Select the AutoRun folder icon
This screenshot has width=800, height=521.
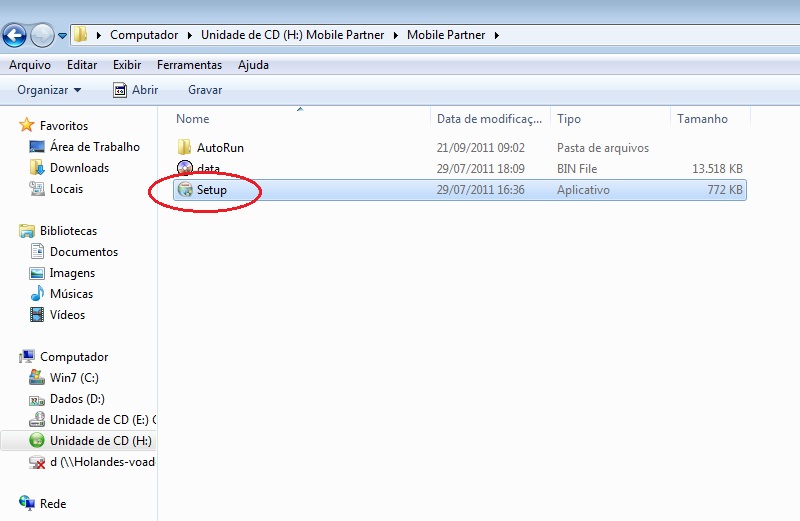tap(184, 147)
